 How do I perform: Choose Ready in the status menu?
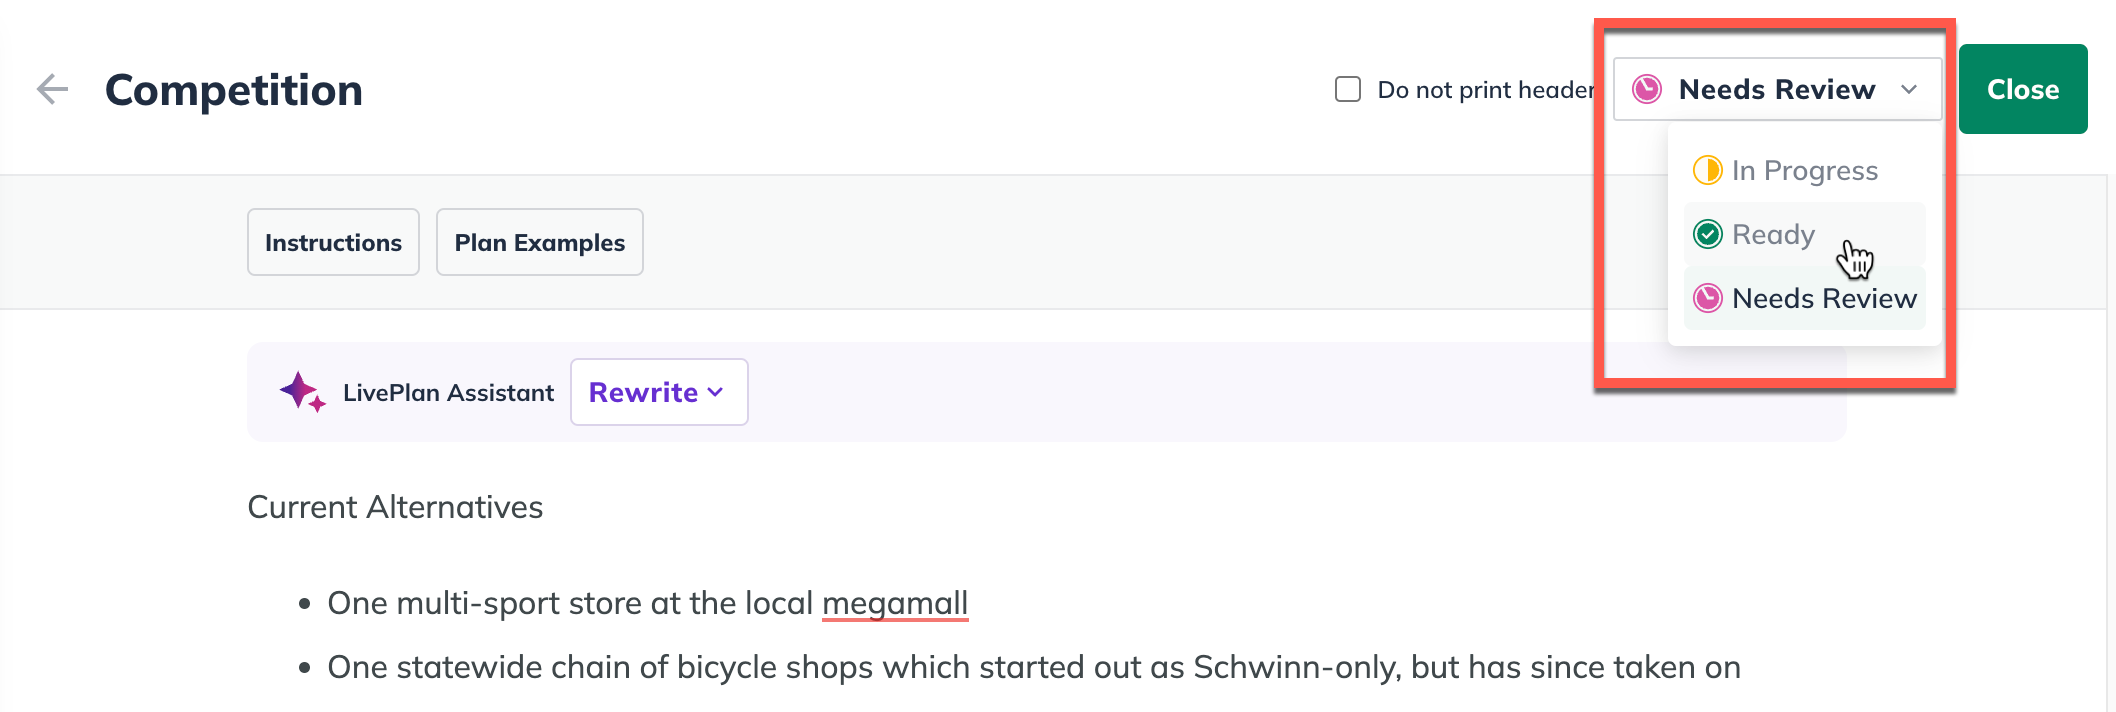click(x=1804, y=235)
